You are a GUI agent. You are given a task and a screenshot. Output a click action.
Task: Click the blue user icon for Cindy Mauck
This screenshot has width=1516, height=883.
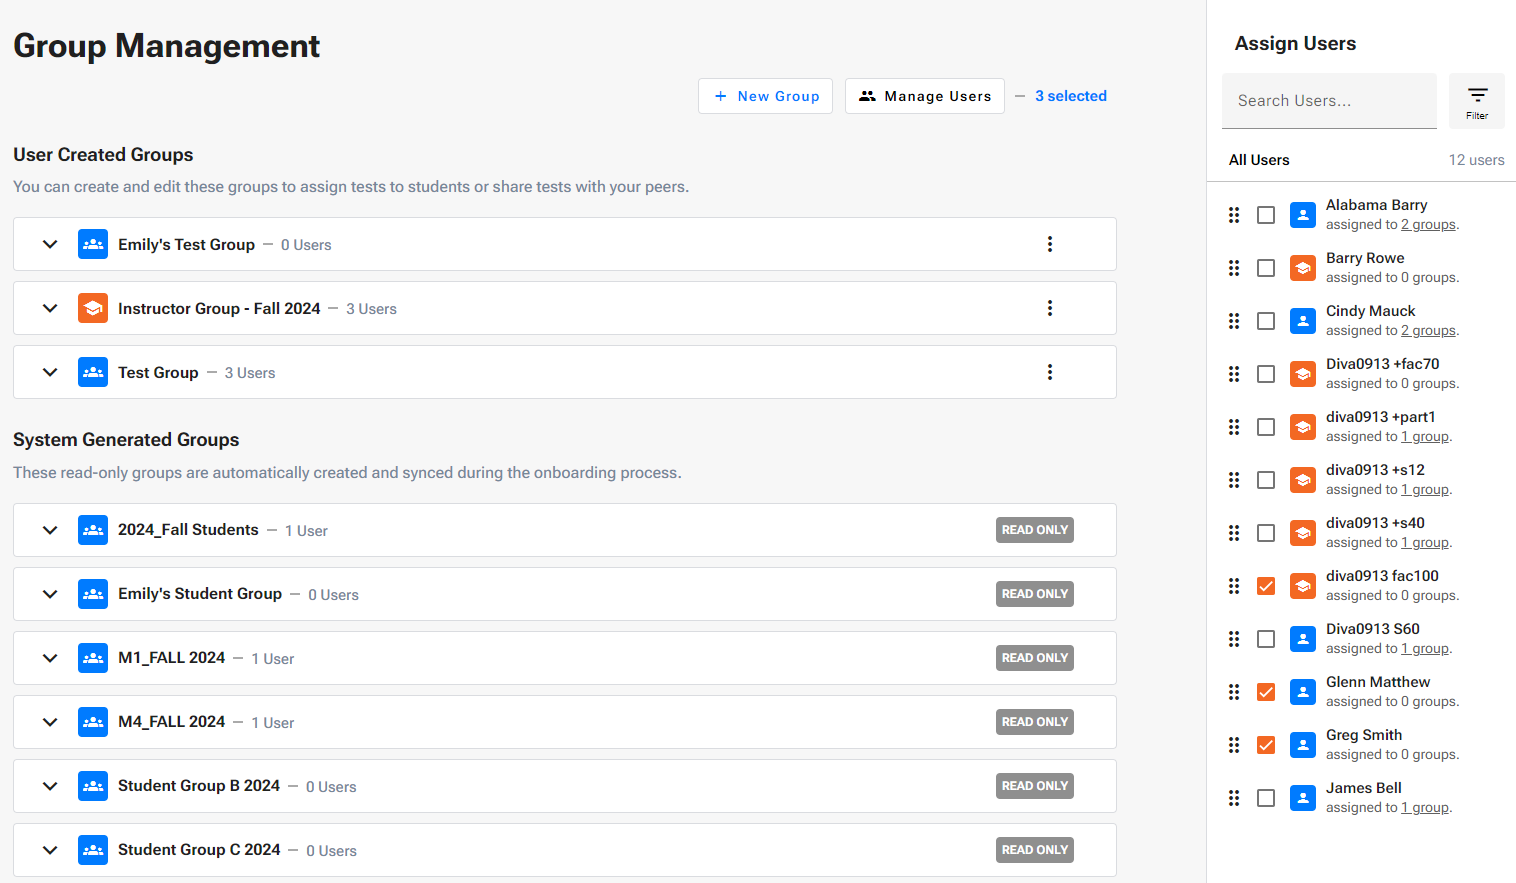click(x=1302, y=321)
